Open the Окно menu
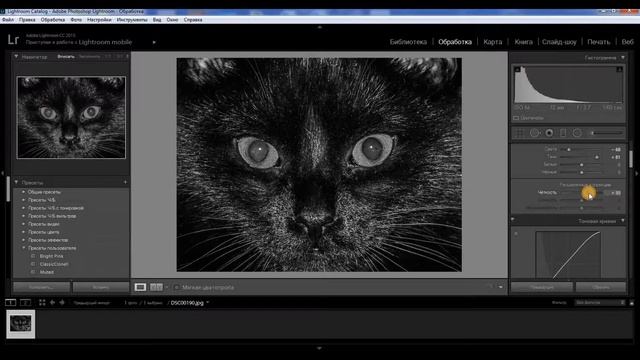Image resolution: width=640 pixels, height=360 pixels. click(x=172, y=20)
